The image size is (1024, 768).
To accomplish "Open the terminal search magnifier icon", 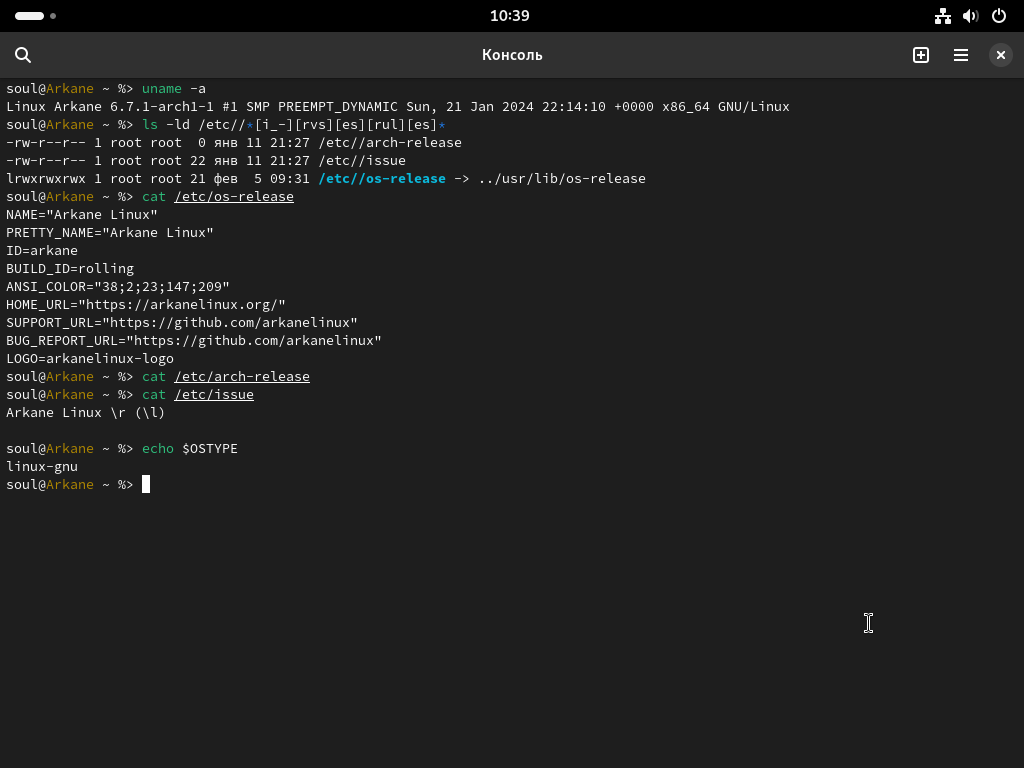I will tap(23, 56).
